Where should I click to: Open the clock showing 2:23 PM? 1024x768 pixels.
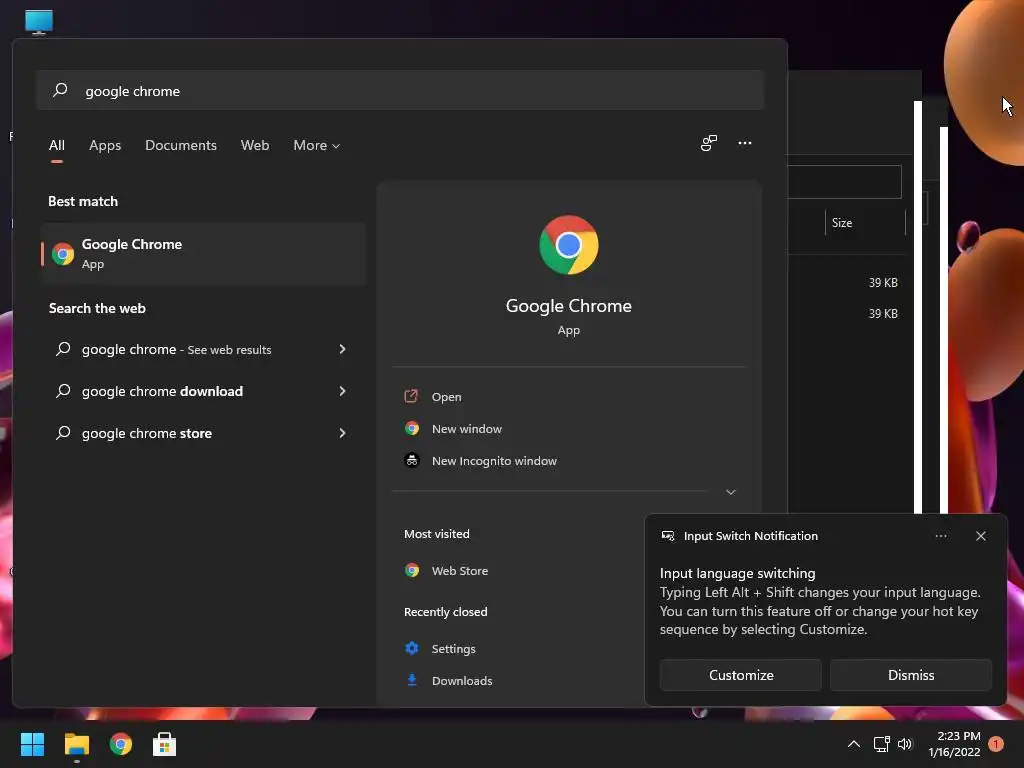tap(954, 744)
